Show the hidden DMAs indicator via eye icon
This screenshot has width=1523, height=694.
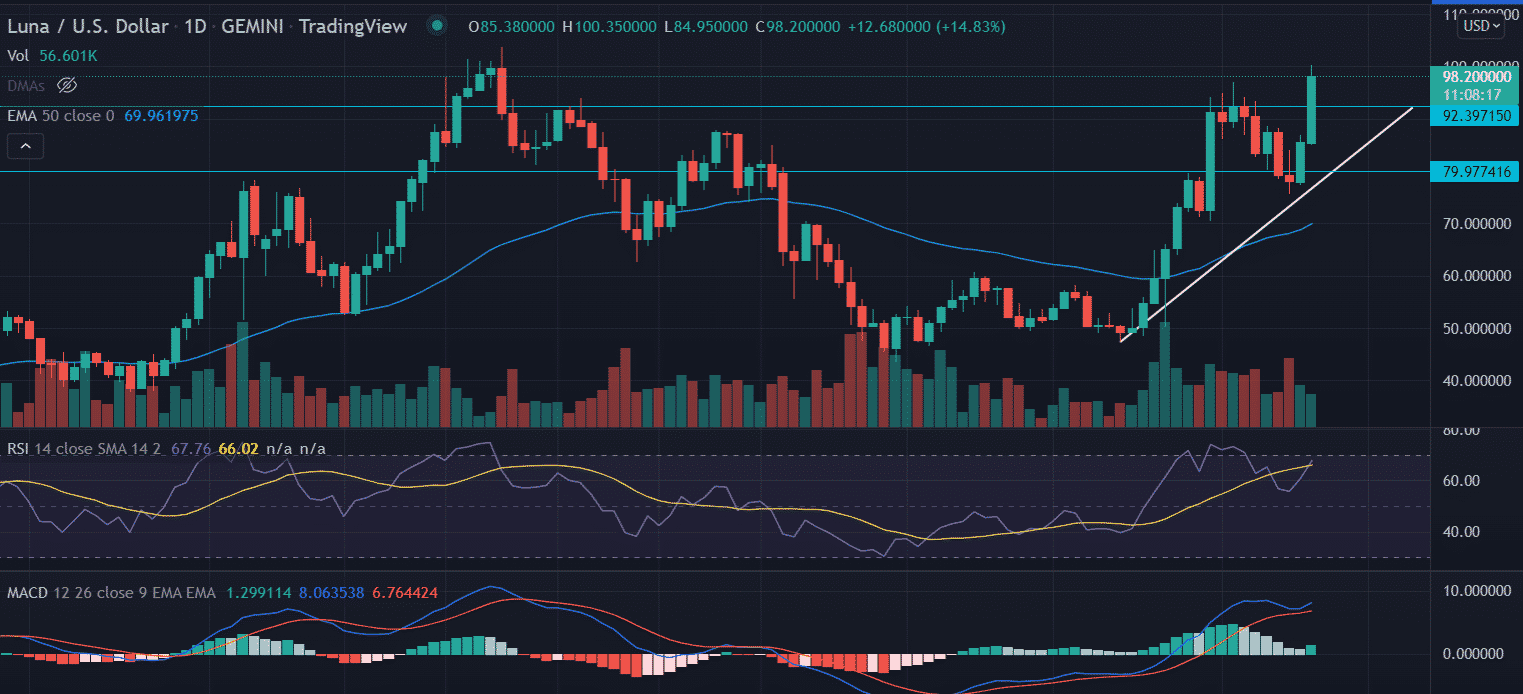[67, 86]
